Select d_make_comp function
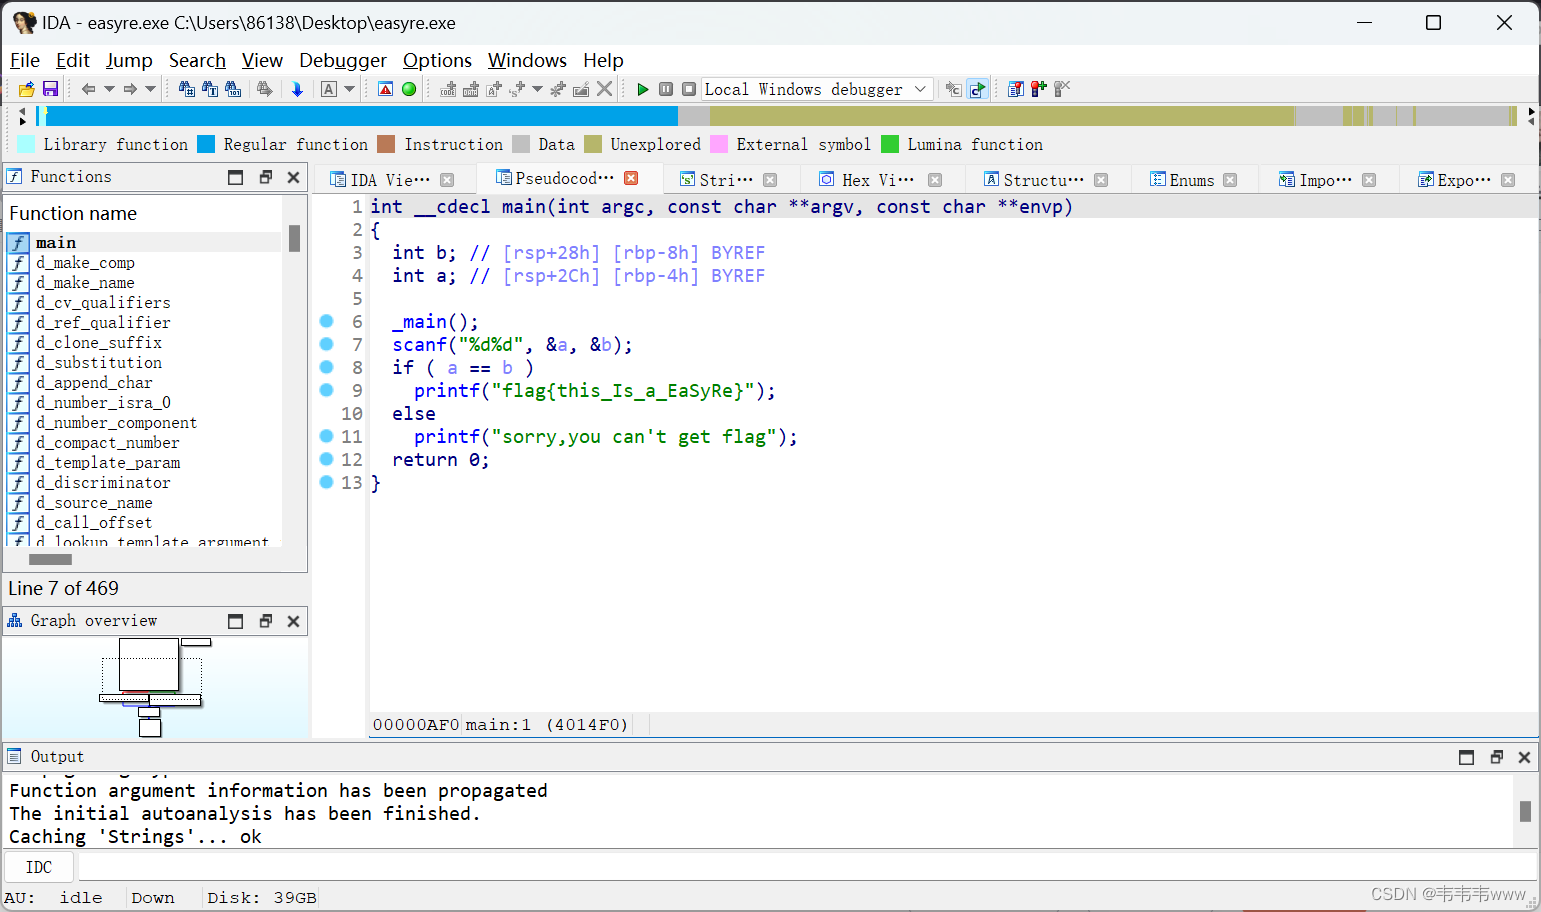Viewport: 1541px width, 912px height. coord(144,262)
